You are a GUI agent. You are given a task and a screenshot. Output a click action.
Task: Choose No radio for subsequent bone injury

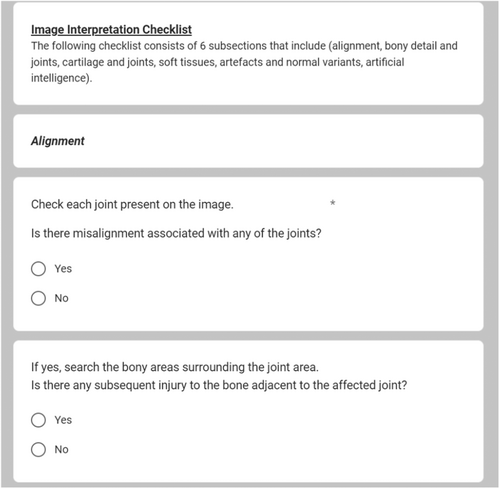tap(38, 450)
